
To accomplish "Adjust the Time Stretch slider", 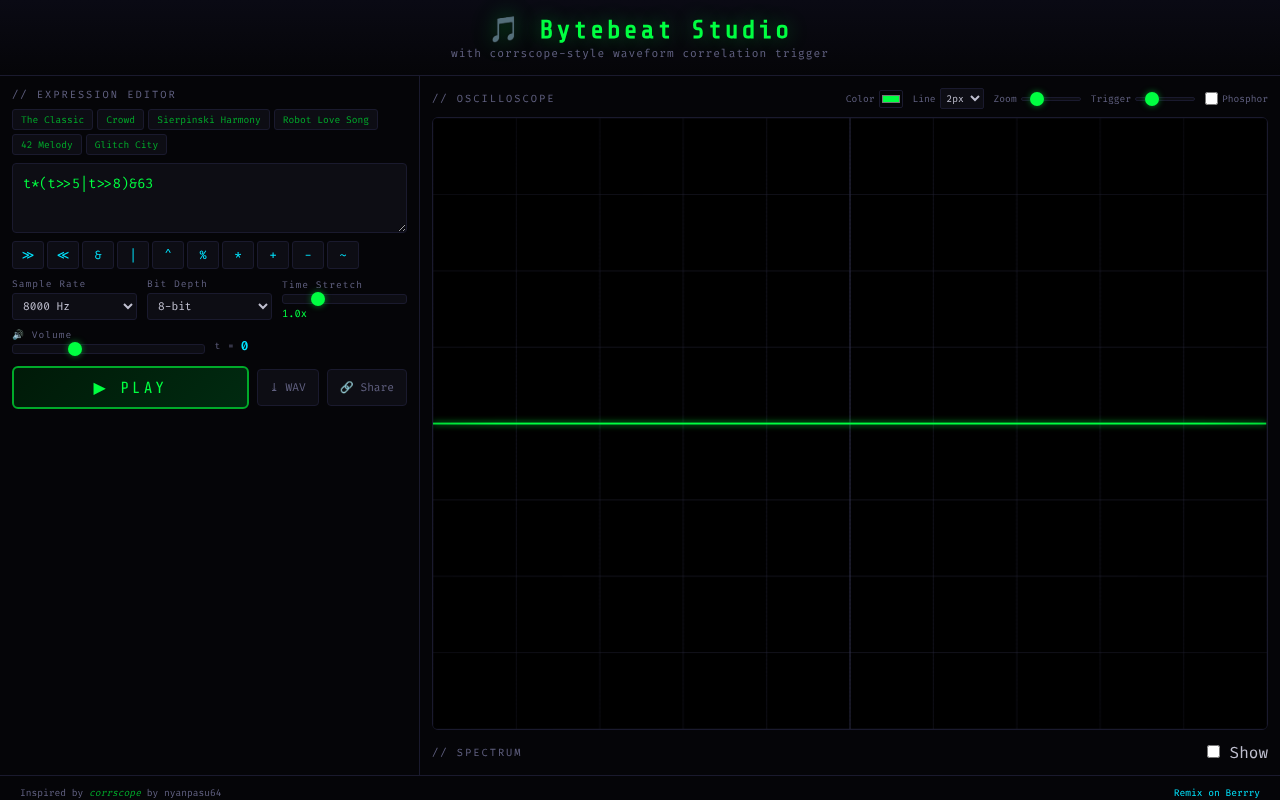I will click(x=344, y=299).
